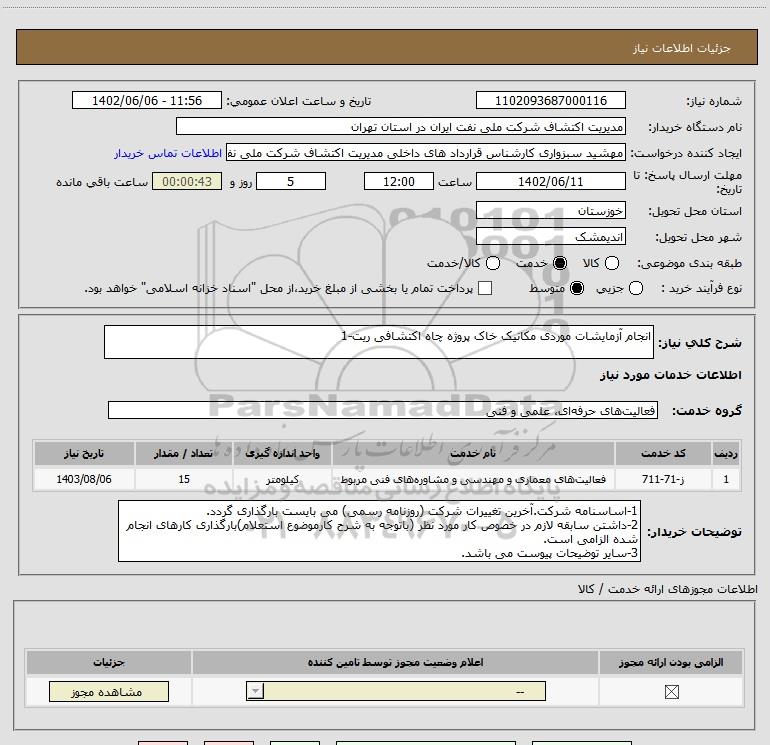Click the response deadline date 1402/06/11
The image size is (770, 745).
(x=550, y=181)
